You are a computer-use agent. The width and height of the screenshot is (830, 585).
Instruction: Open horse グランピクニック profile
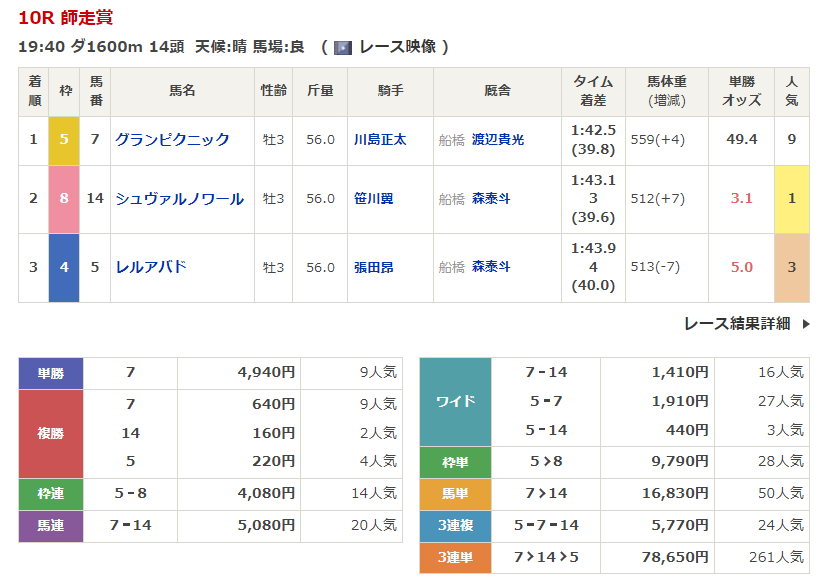pyautogui.click(x=172, y=140)
